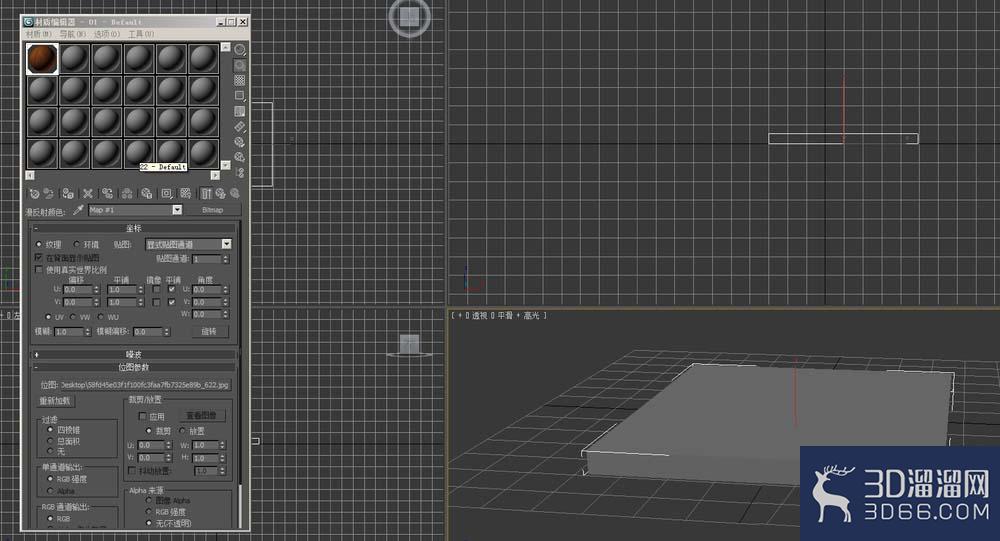Image resolution: width=1000 pixels, height=541 pixels.
Task: Open Material ID Channel icon
Action: pos(166,193)
